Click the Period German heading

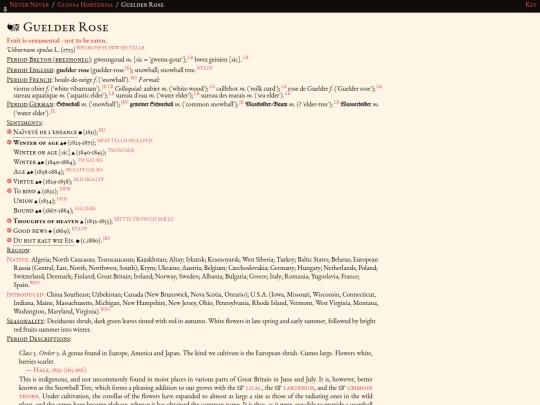click(31, 104)
